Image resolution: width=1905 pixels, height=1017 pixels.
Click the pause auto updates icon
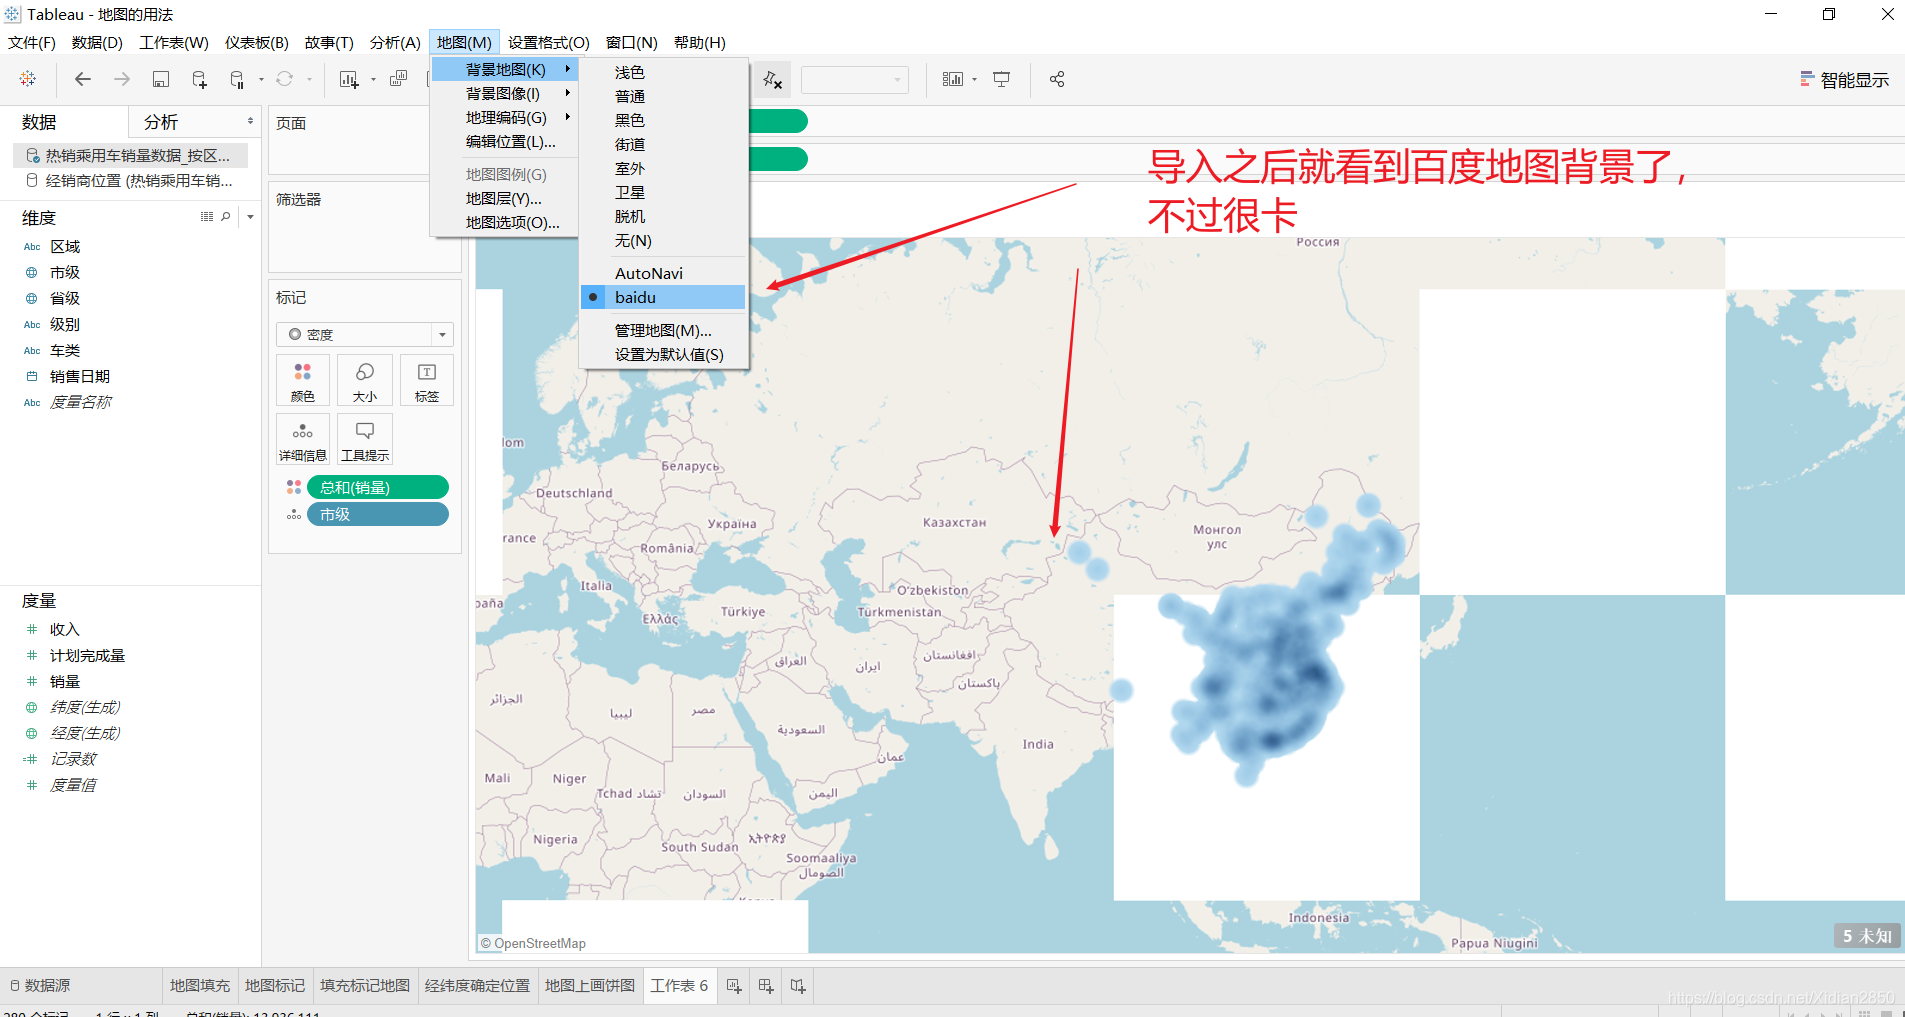pos(237,79)
